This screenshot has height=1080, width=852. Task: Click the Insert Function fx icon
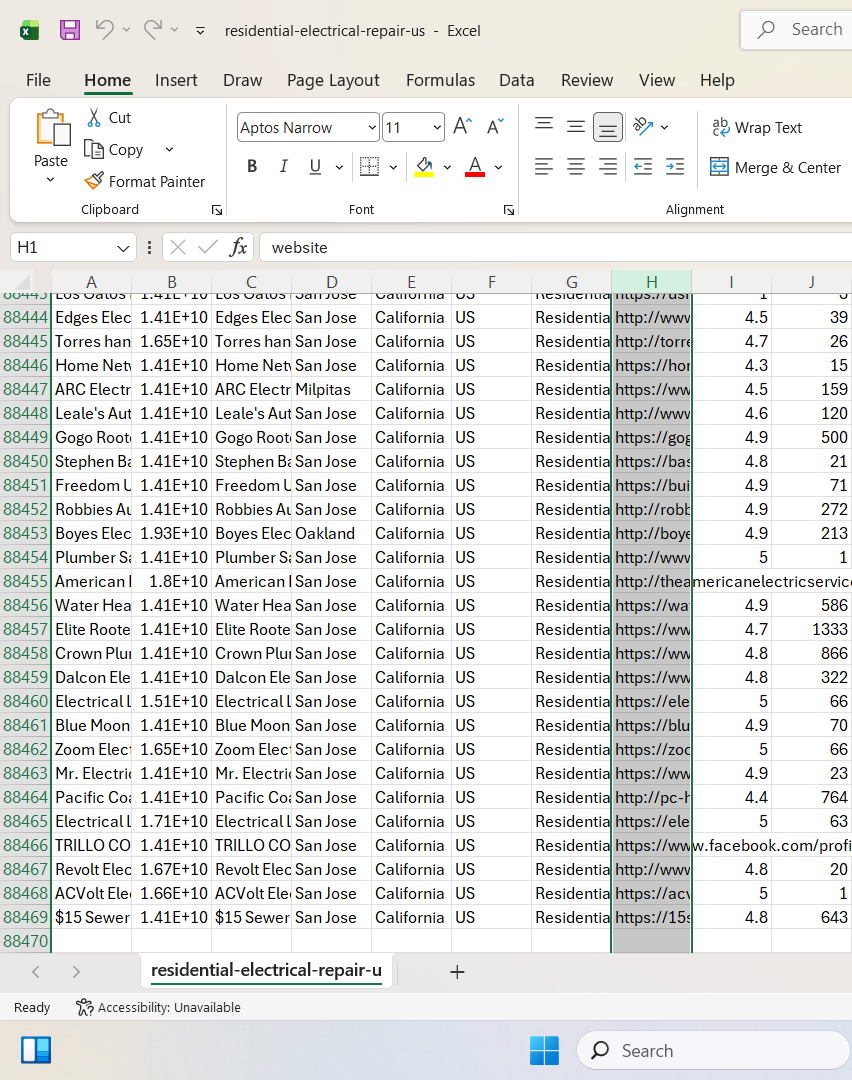tap(238, 247)
